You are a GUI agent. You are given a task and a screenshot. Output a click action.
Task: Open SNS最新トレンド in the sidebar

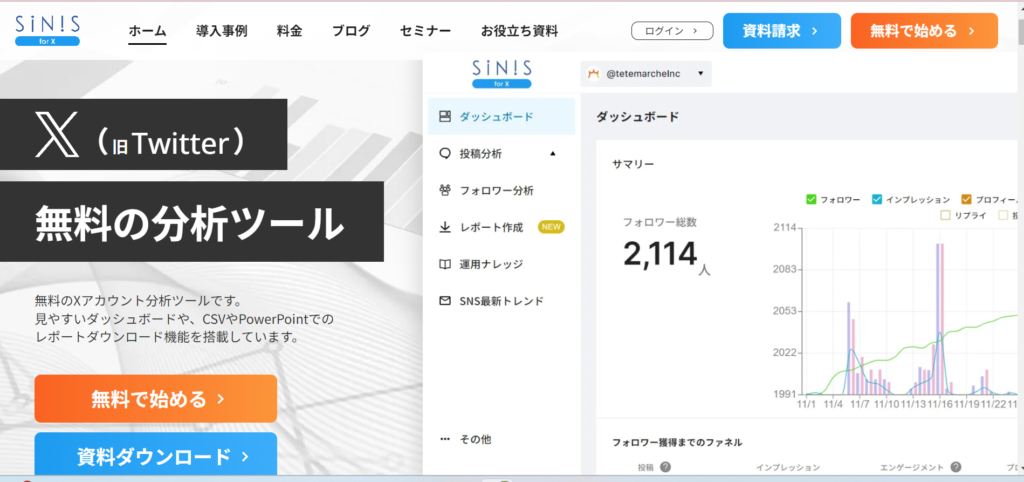pyautogui.click(x=502, y=301)
